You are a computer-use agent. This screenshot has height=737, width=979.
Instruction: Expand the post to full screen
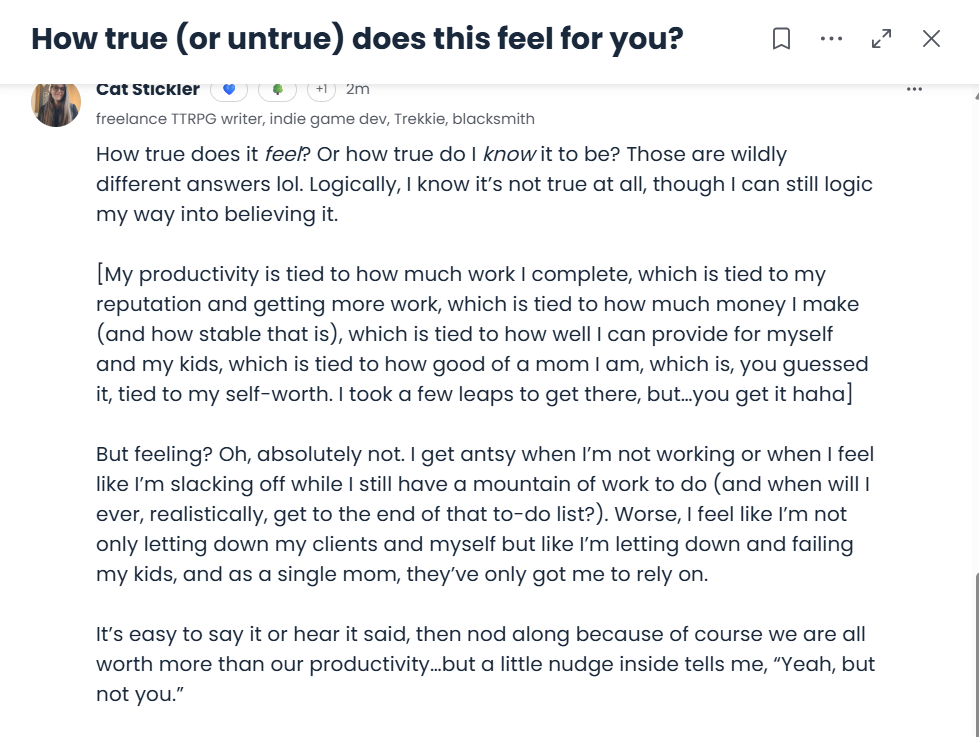coord(881,39)
